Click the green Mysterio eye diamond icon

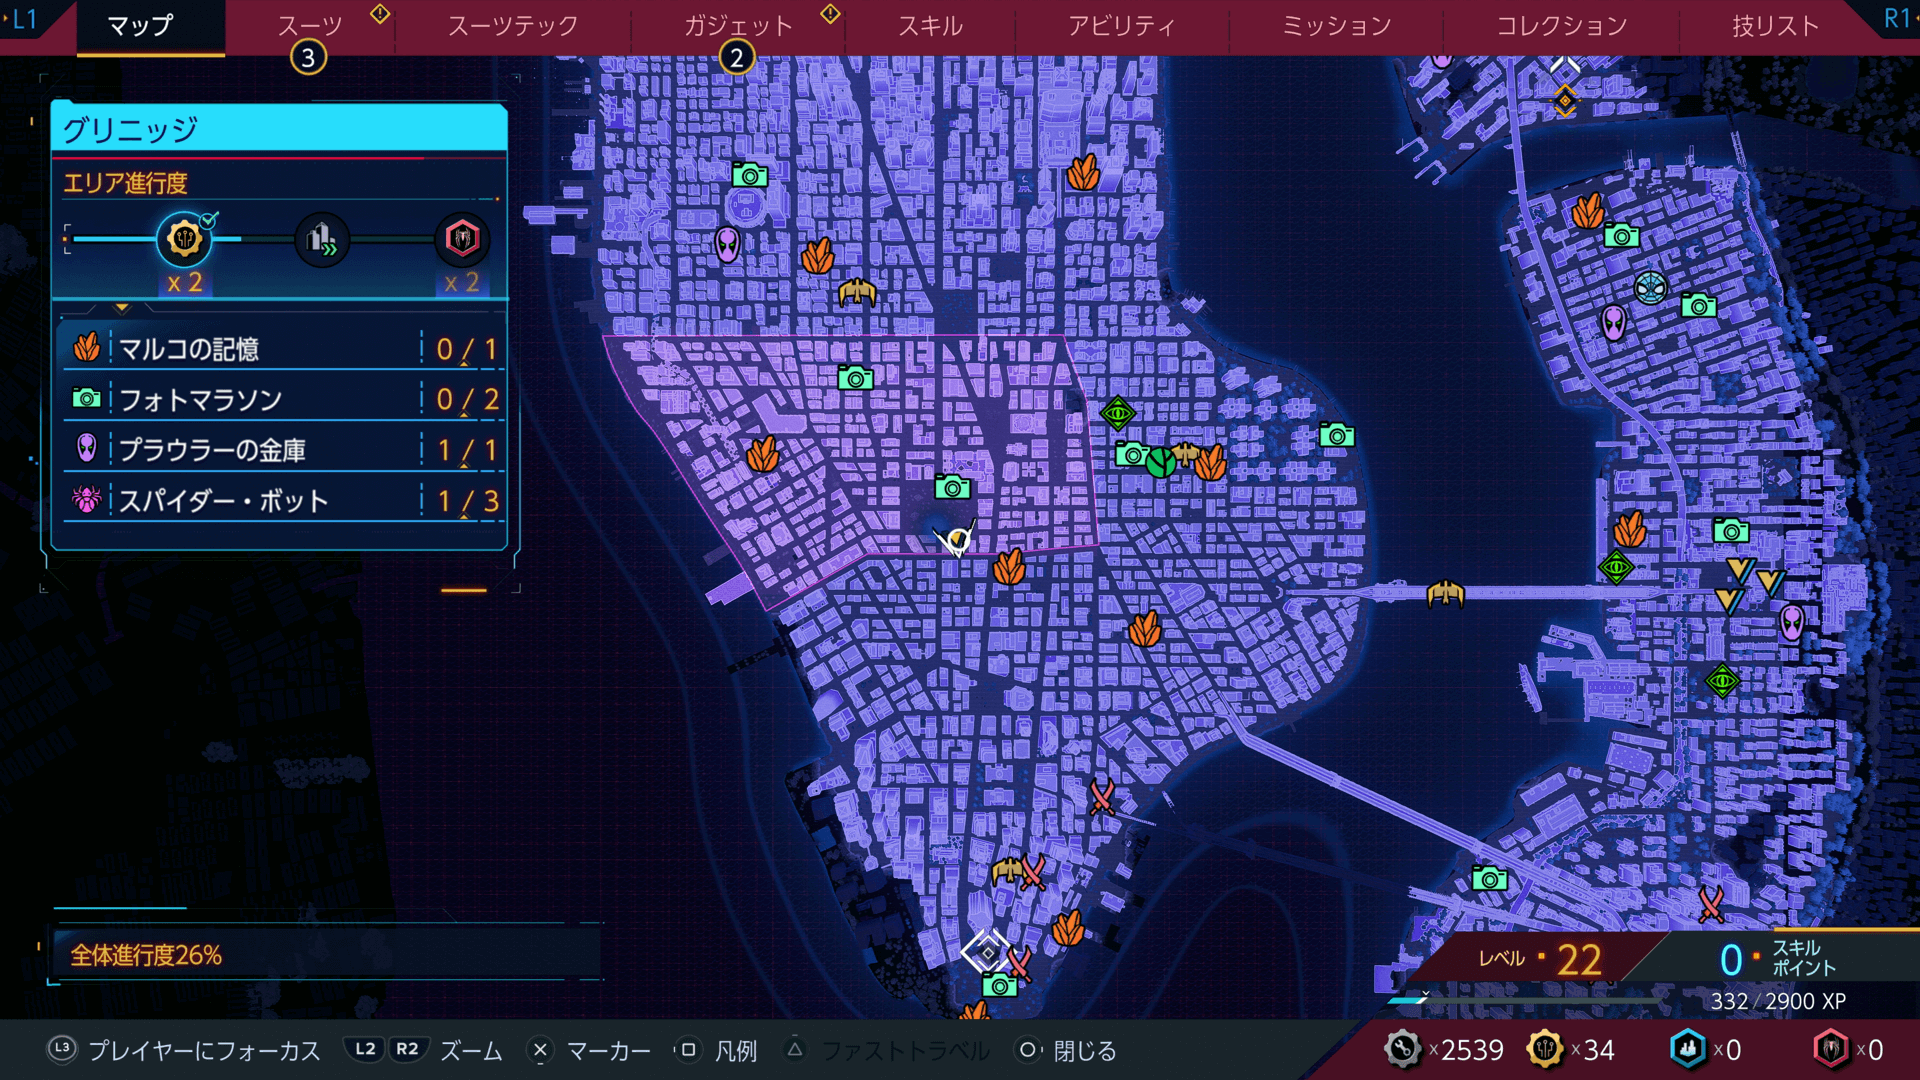click(1117, 412)
